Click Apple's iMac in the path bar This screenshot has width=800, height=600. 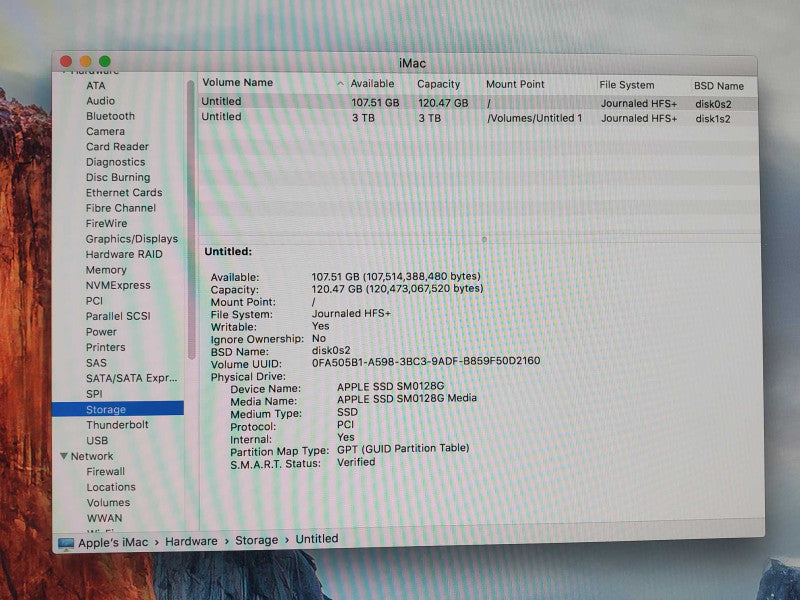[x=113, y=542]
